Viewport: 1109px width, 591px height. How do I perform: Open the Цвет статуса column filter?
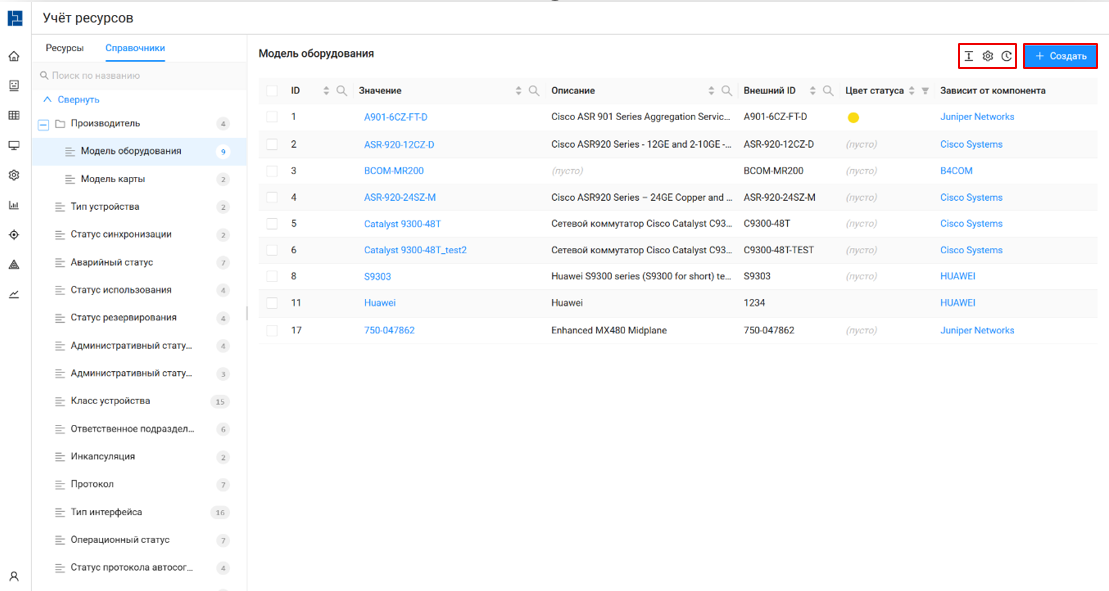(x=925, y=91)
